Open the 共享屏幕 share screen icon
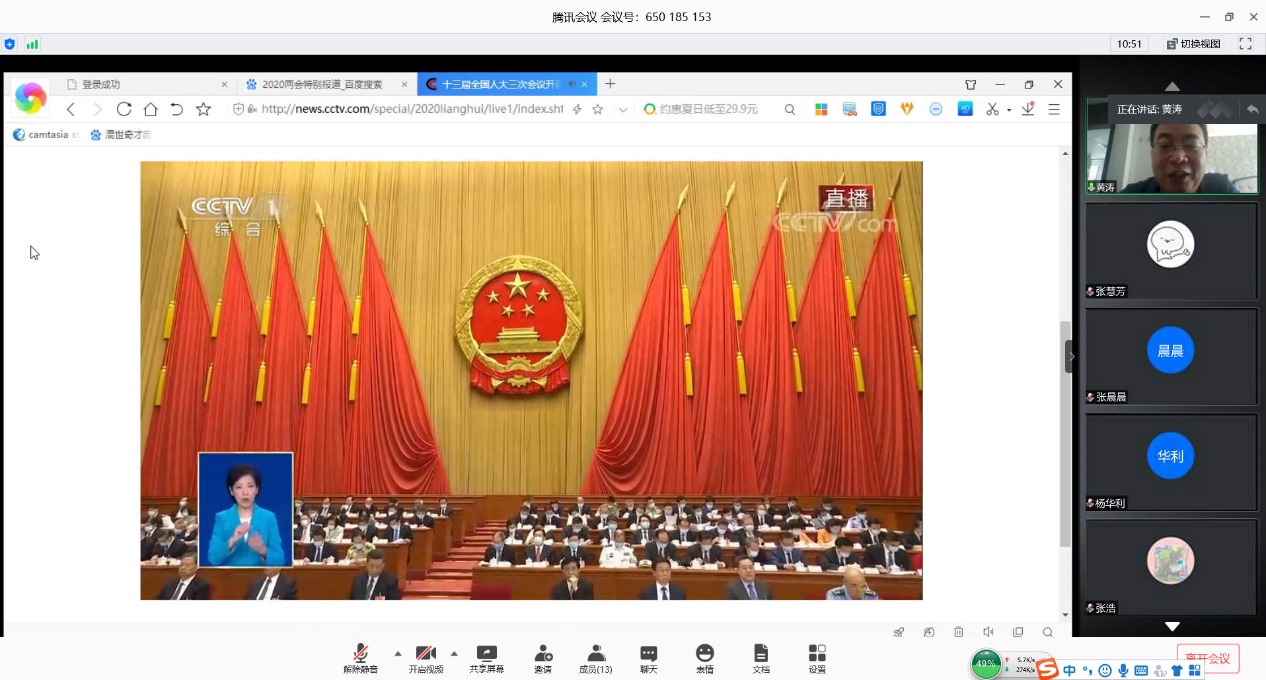Screen dimensions: 1266x680 (x=487, y=658)
